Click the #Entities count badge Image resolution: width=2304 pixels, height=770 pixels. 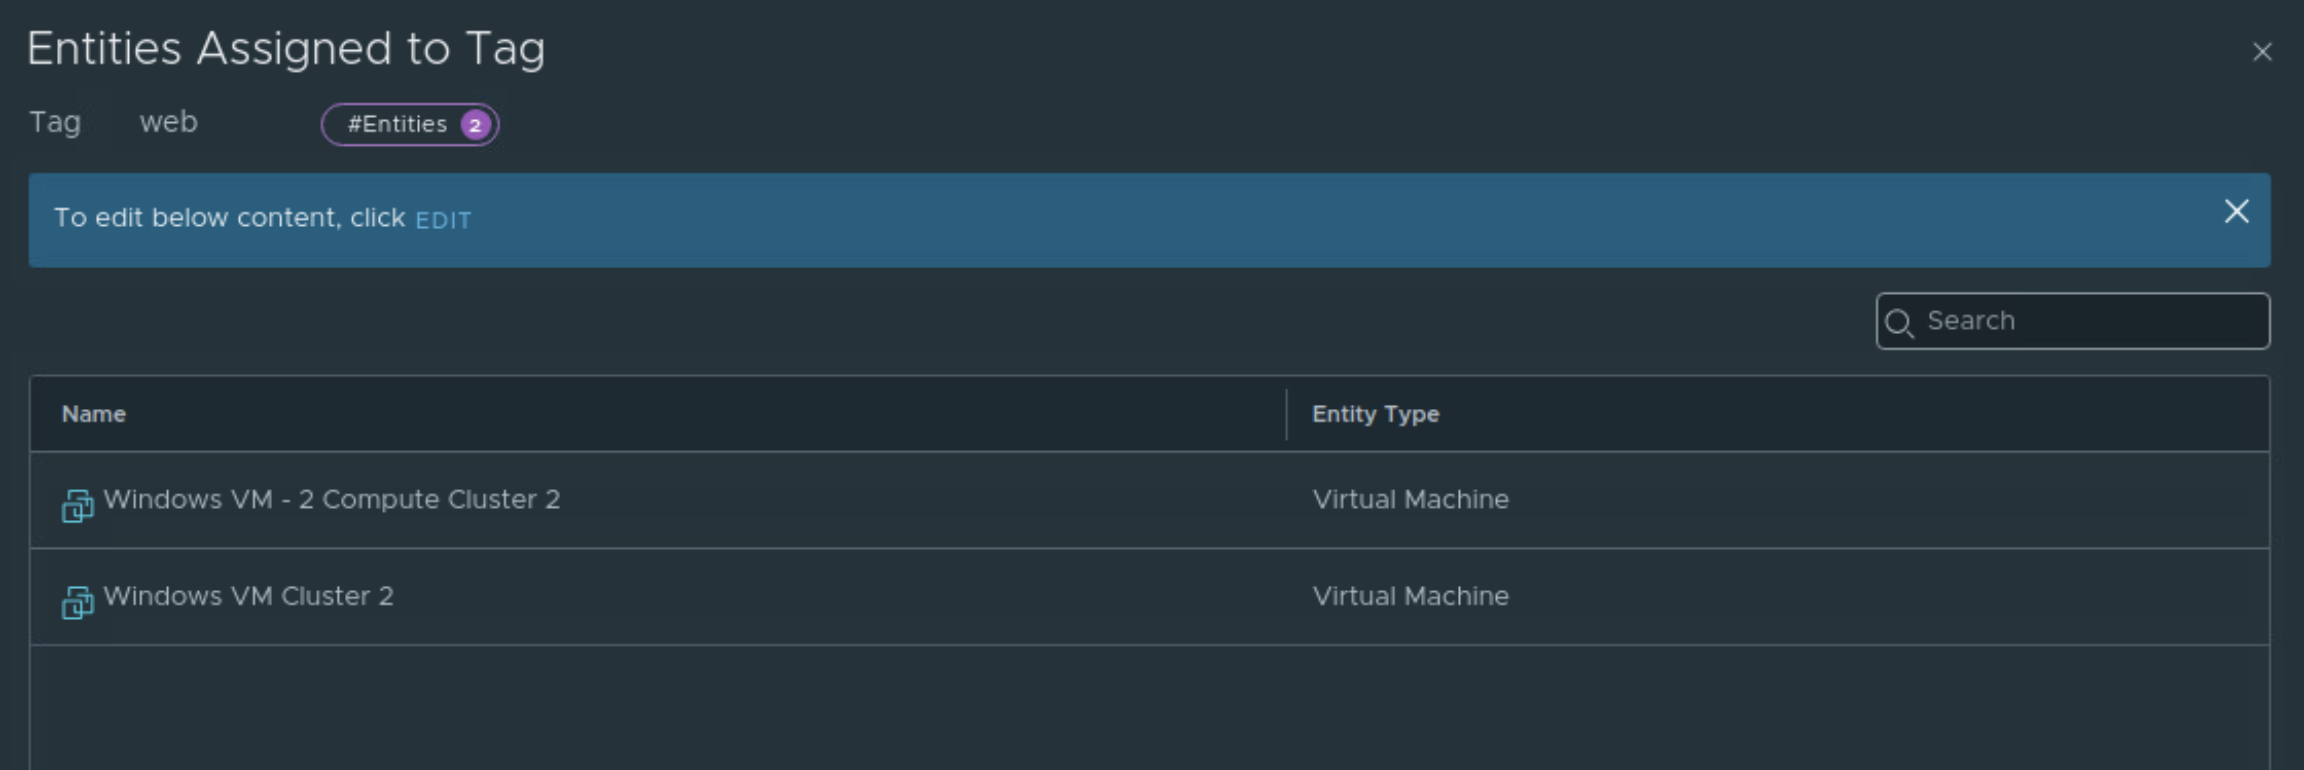pos(398,125)
